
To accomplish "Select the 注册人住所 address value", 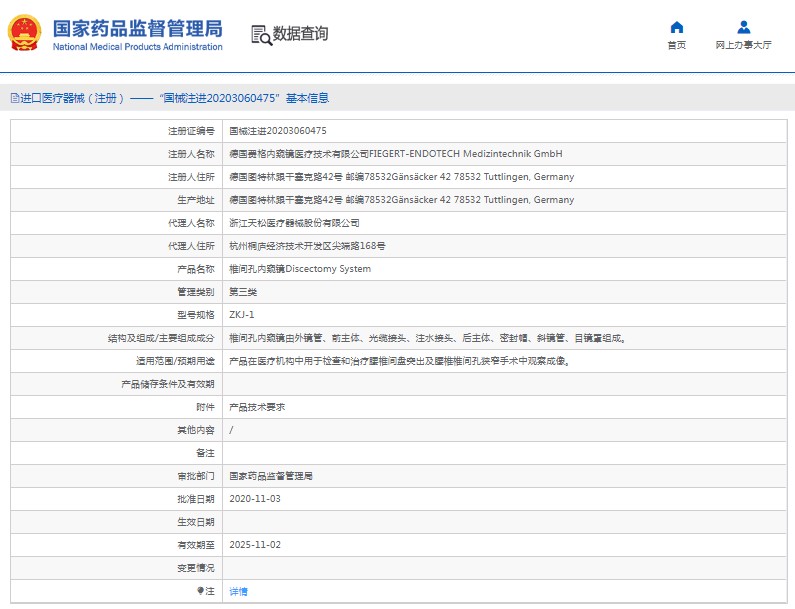I will tap(402, 177).
